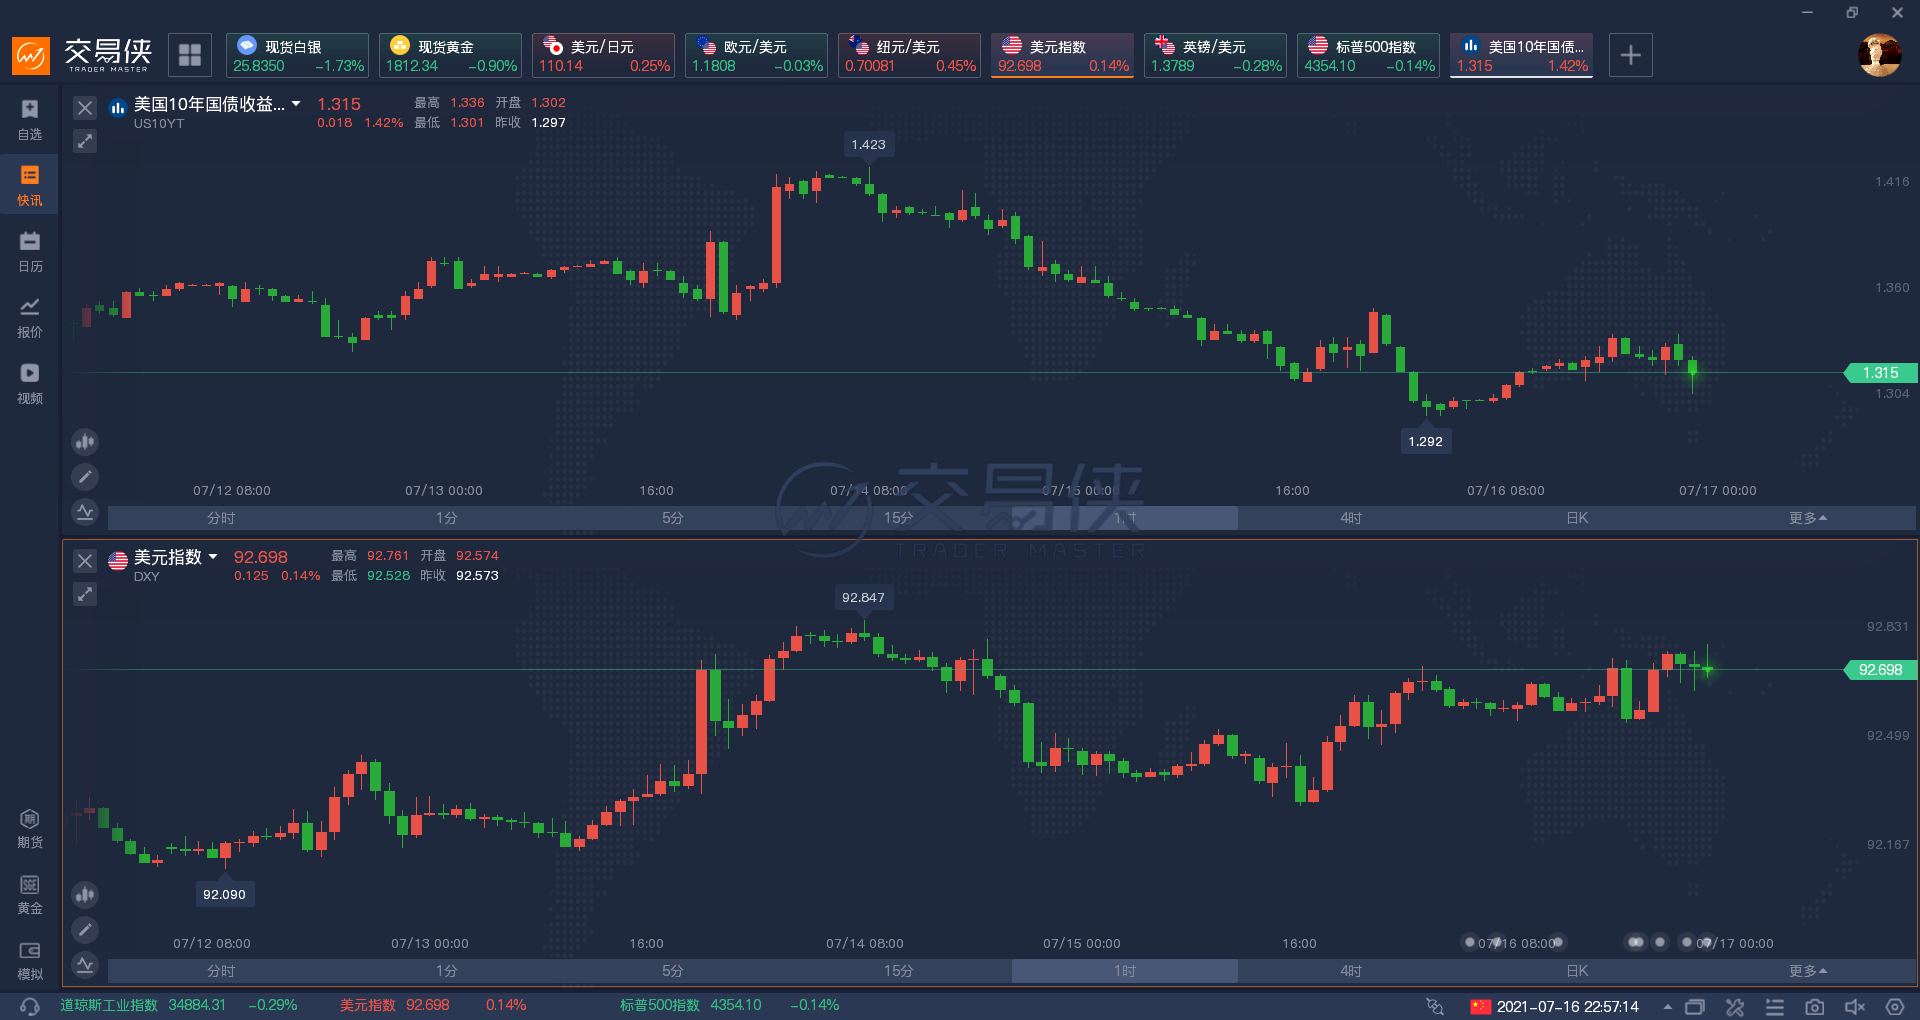
Task: Open the 自选 watchlist sidebar icon
Action: 30,119
